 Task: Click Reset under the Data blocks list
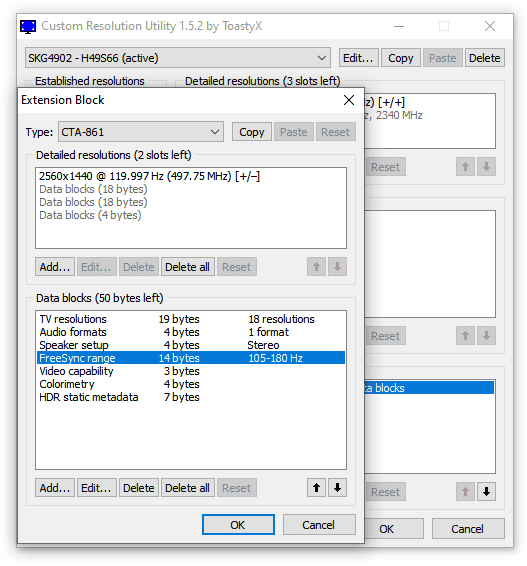pos(236,488)
